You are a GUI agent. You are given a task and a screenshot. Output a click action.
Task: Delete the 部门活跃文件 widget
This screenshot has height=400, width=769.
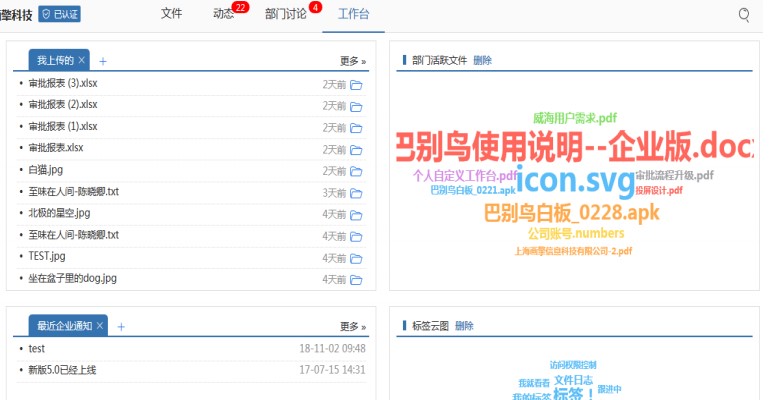click(x=483, y=60)
